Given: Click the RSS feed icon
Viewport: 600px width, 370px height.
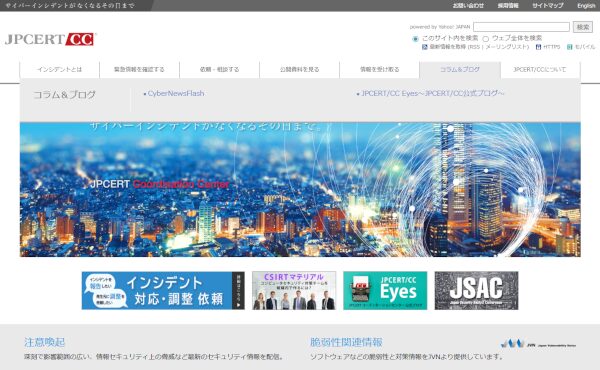Looking at the screenshot, I should point(424,47).
